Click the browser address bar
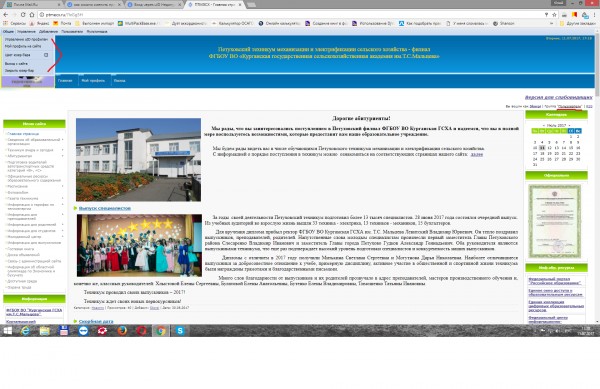Image resolution: width=600 pixels, height=389 pixels. coord(291,15)
